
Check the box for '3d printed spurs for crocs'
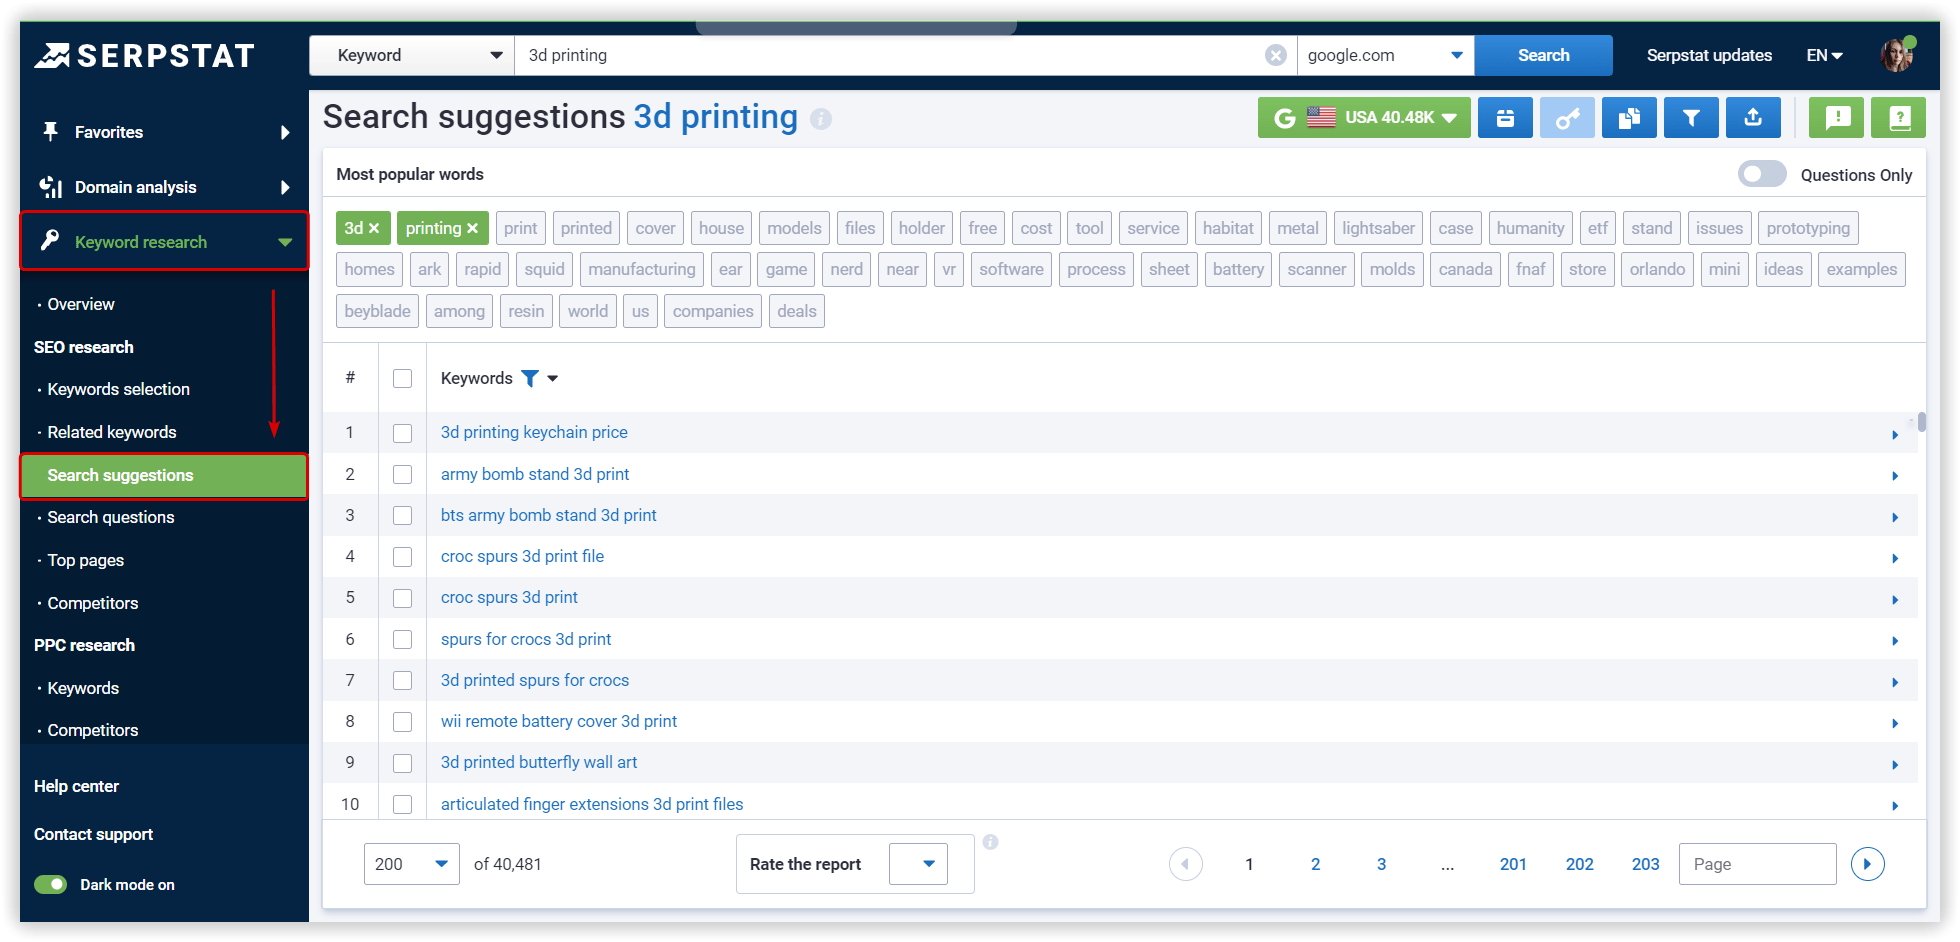pyautogui.click(x=402, y=680)
